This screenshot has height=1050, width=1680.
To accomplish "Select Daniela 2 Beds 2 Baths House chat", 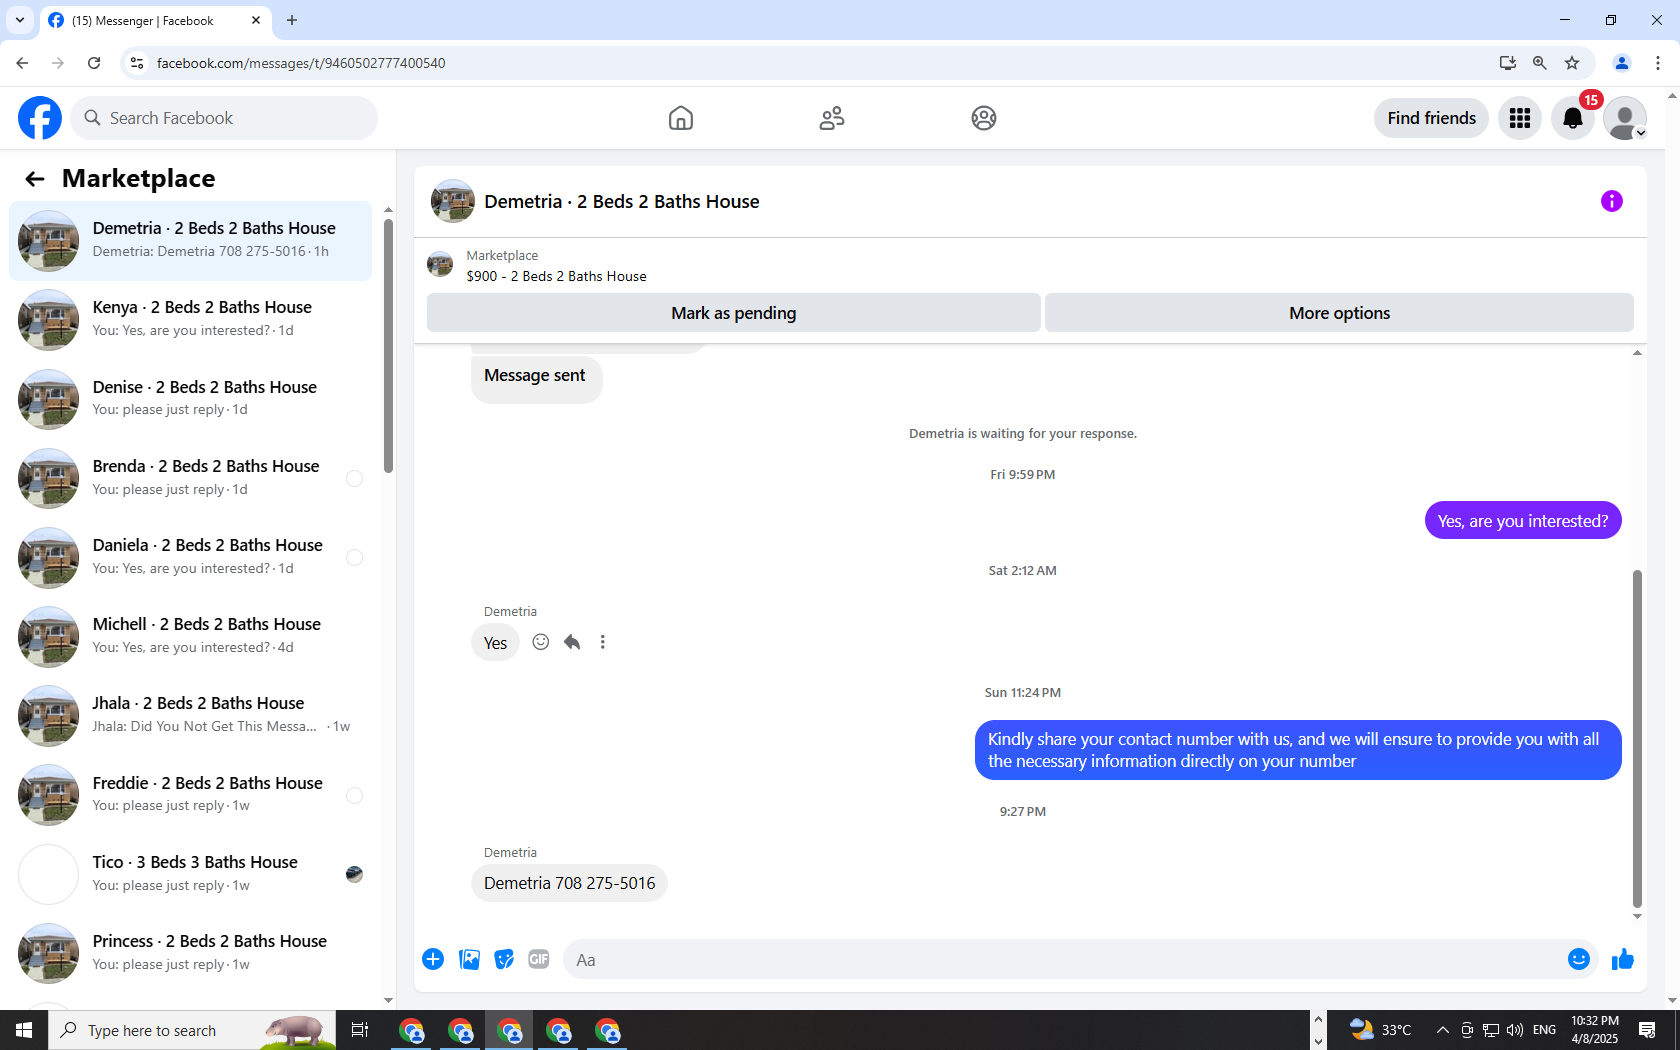I will pyautogui.click(x=190, y=557).
